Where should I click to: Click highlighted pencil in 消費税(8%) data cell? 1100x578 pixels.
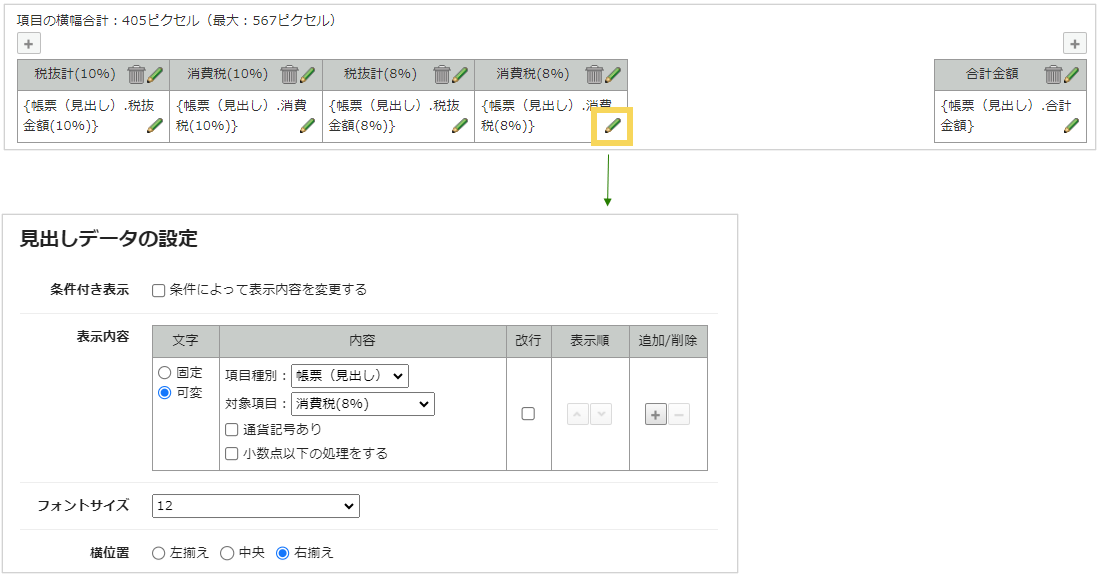click(x=612, y=126)
